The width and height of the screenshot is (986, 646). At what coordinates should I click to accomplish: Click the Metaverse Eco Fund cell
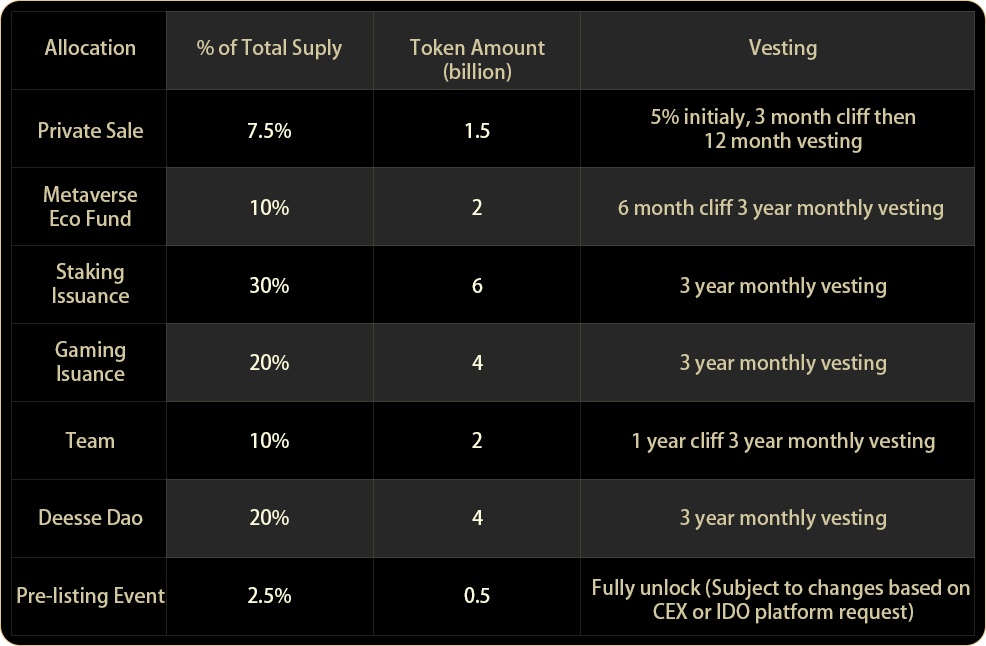[x=90, y=207]
